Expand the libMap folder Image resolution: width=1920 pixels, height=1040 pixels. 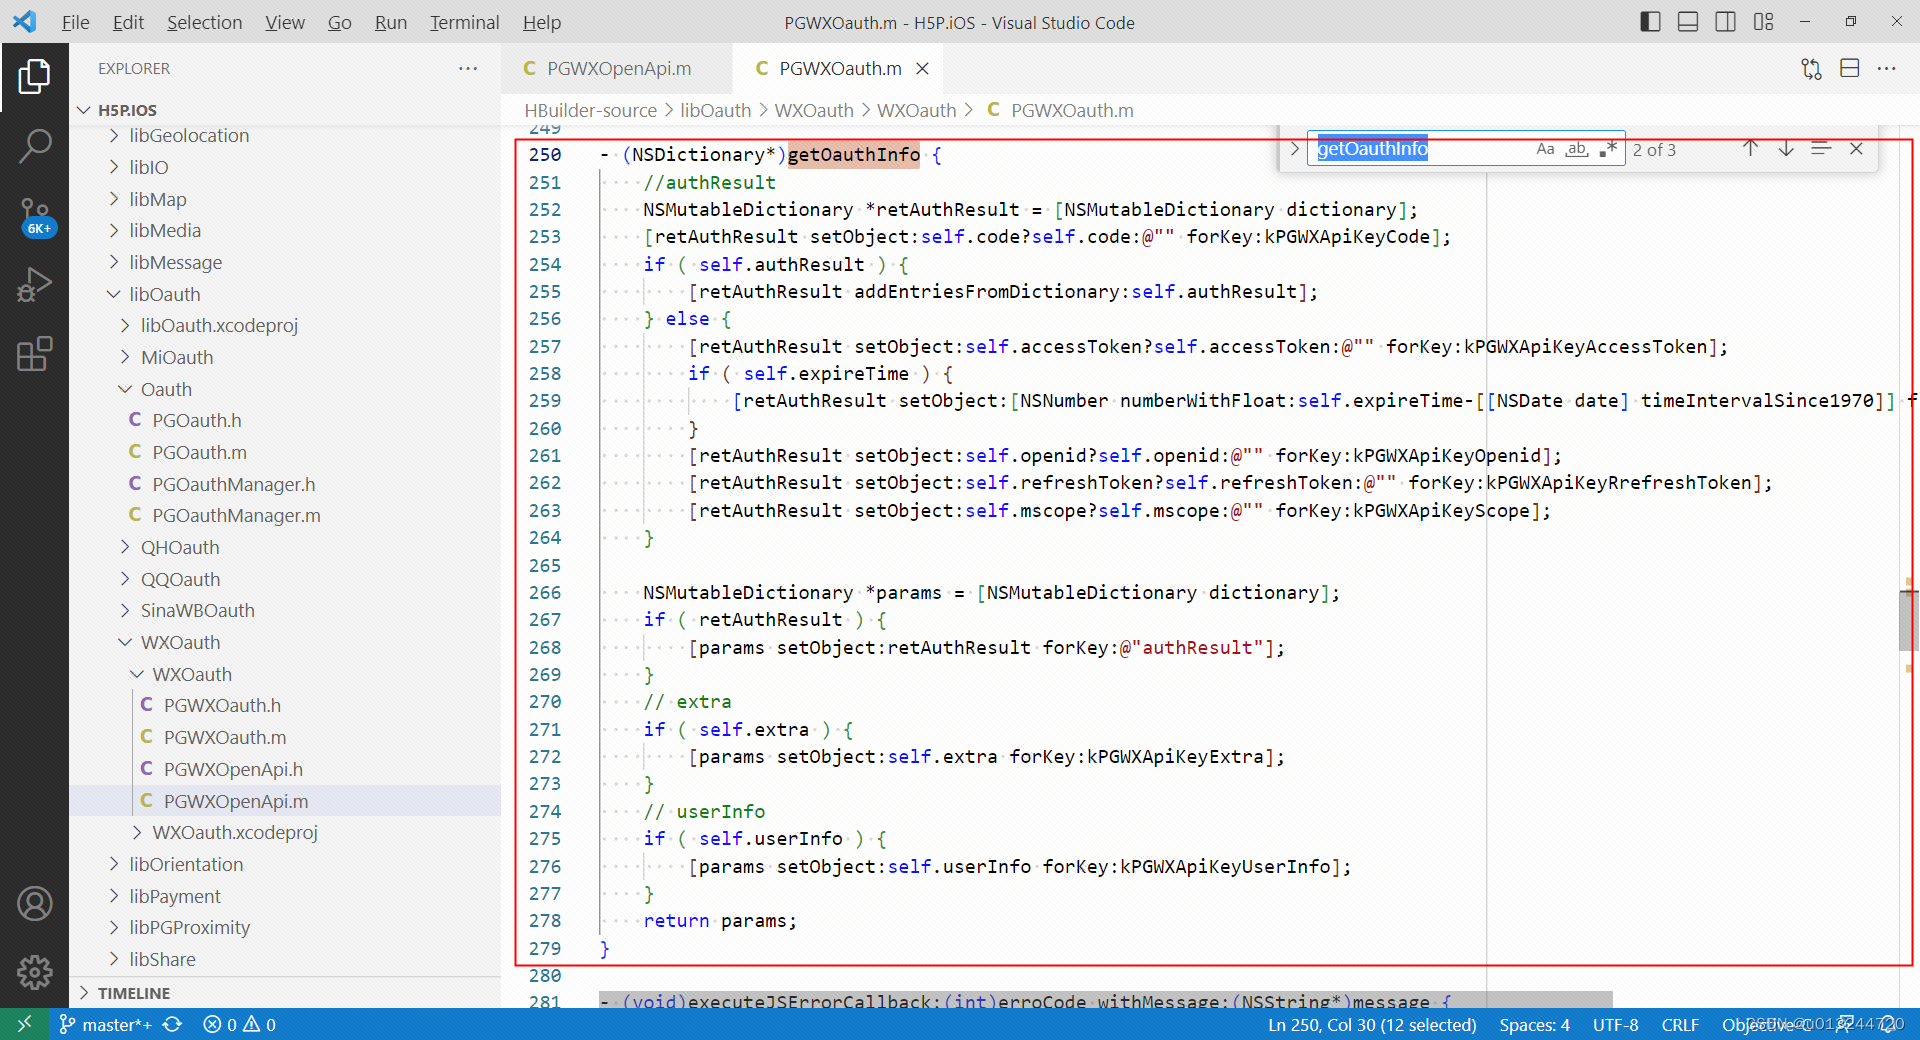click(x=114, y=199)
